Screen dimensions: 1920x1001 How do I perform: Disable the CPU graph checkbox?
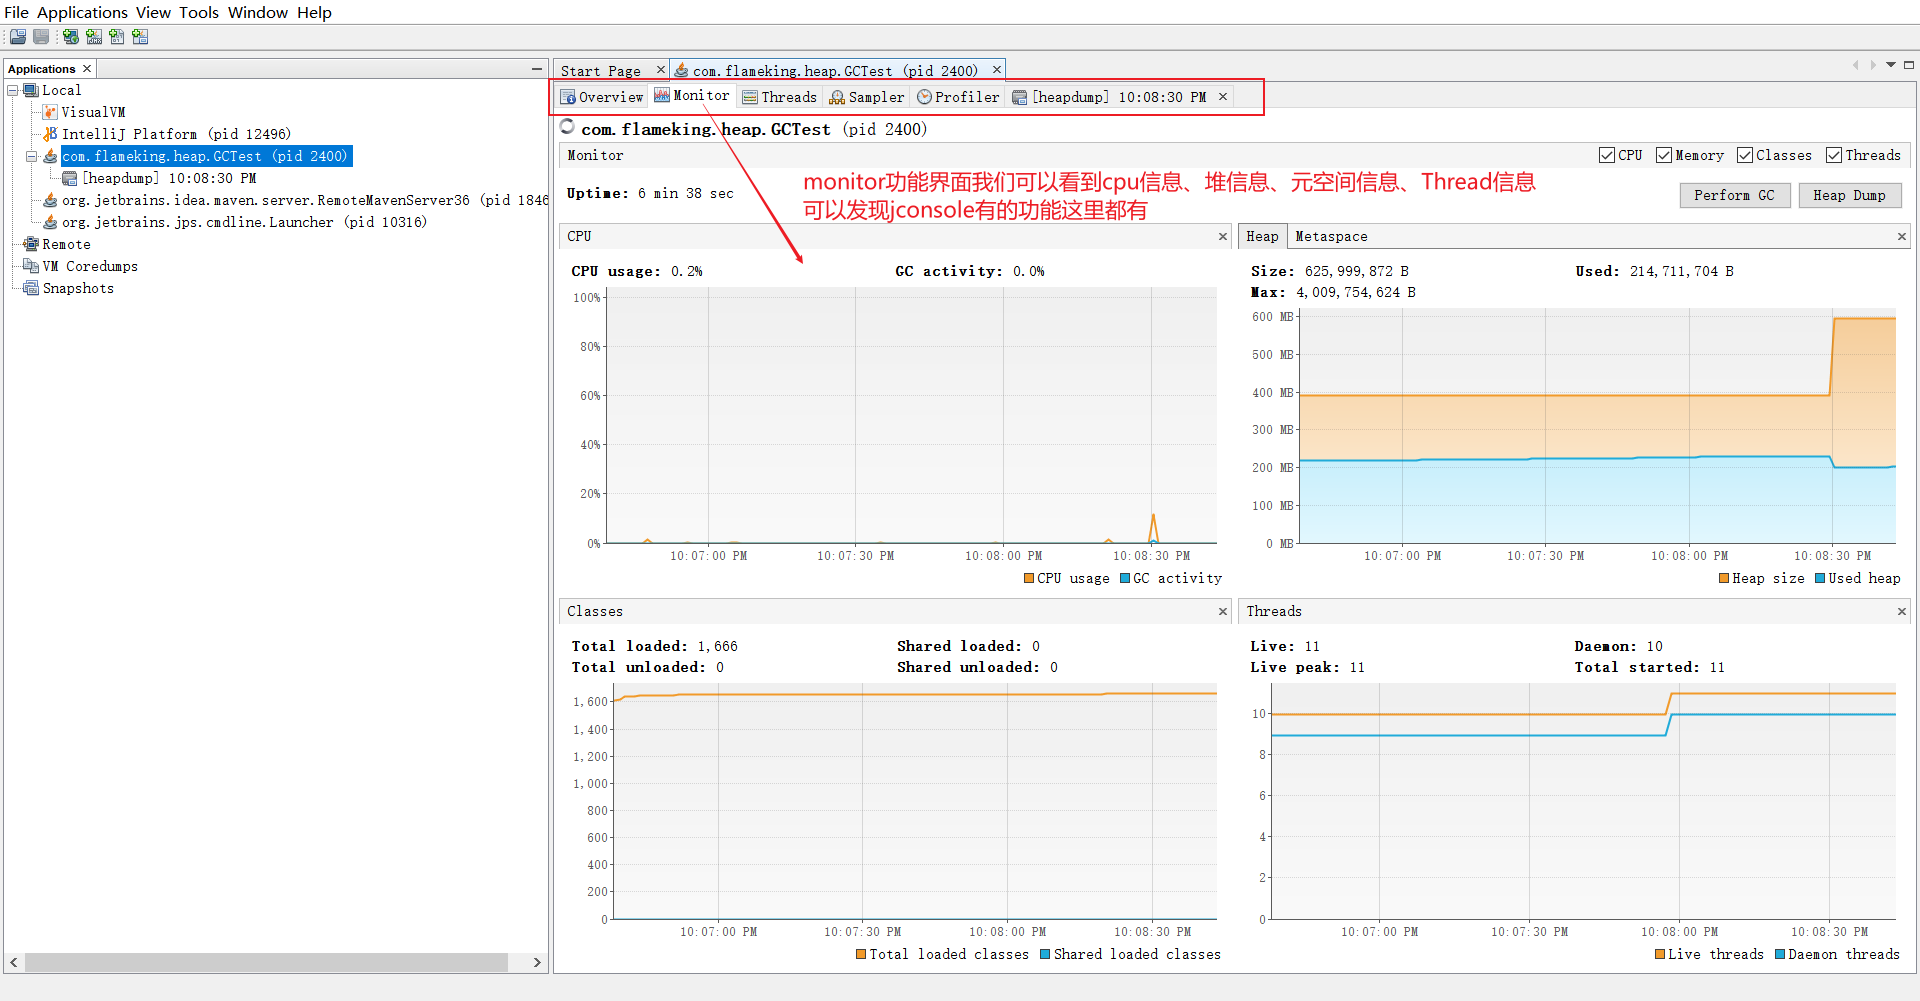coord(1605,155)
